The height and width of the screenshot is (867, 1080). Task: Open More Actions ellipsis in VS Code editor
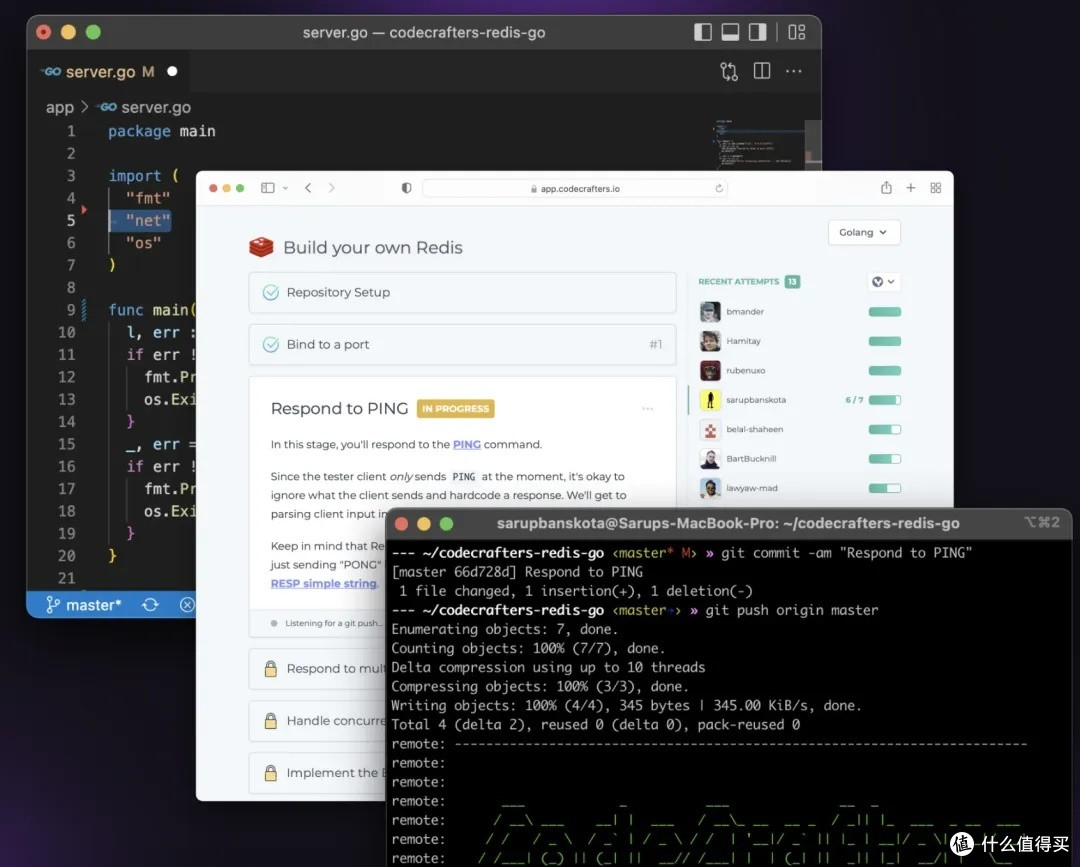tap(794, 71)
